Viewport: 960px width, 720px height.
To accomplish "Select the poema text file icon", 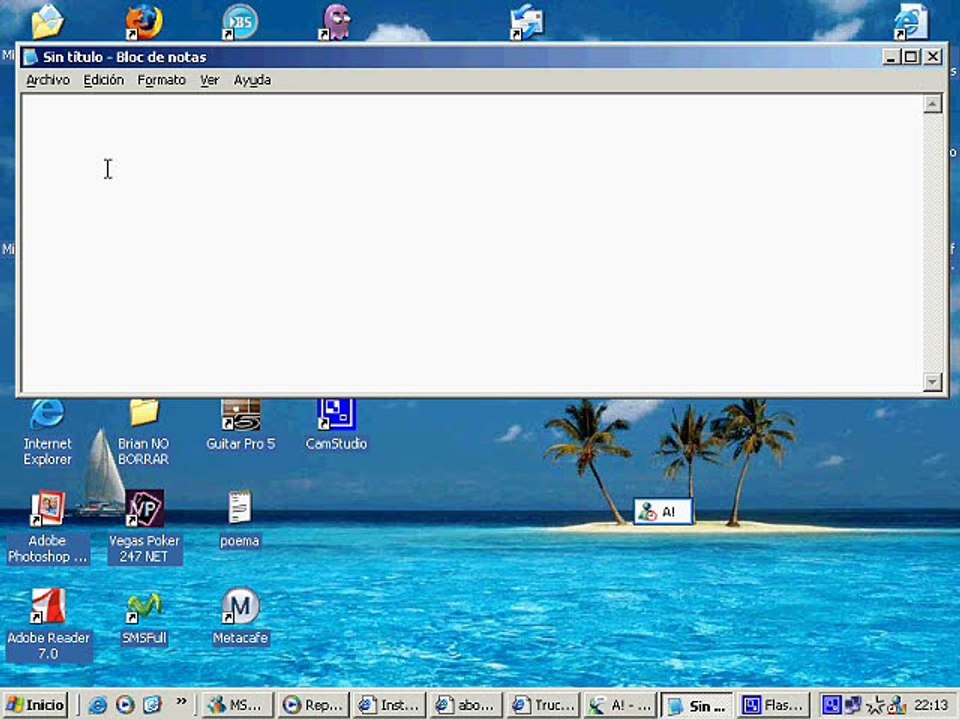I will (239, 519).
